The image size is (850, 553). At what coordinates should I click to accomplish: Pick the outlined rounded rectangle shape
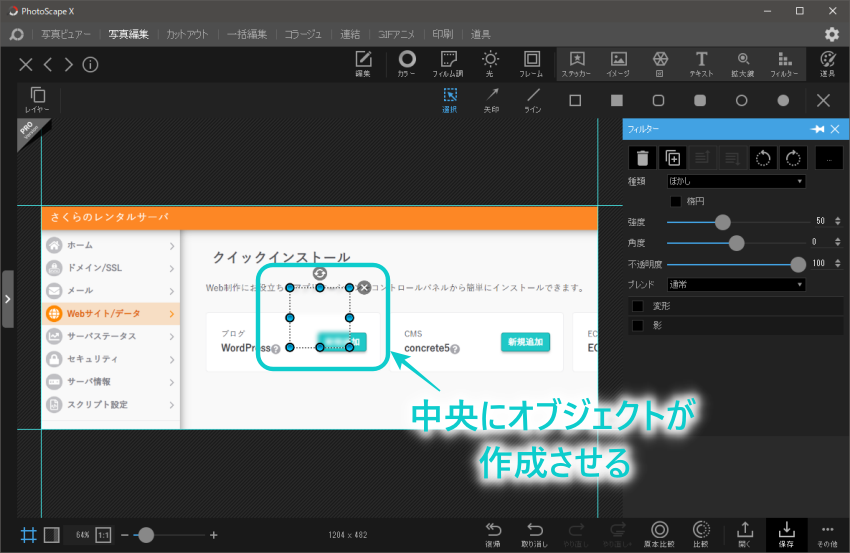click(x=658, y=100)
